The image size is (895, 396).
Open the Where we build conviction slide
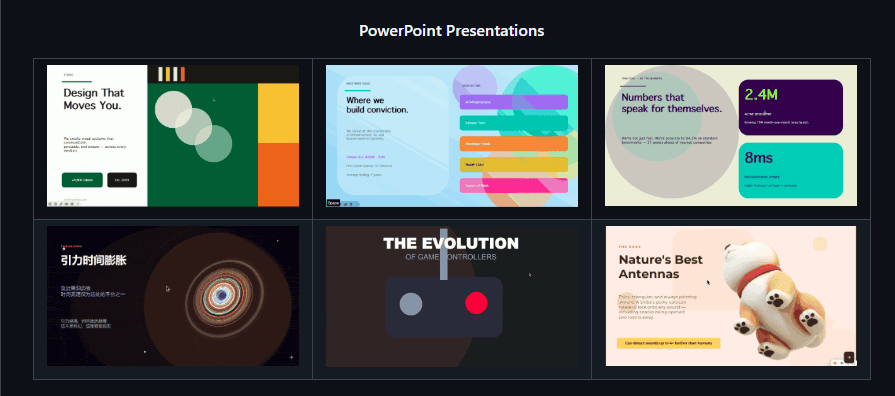(x=452, y=136)
